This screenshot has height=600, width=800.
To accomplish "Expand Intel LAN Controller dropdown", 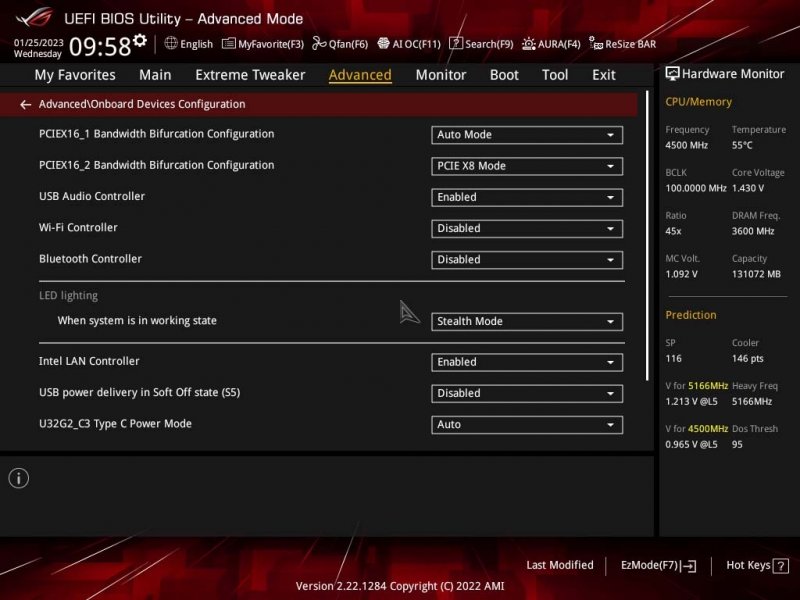I will [527, 362].
